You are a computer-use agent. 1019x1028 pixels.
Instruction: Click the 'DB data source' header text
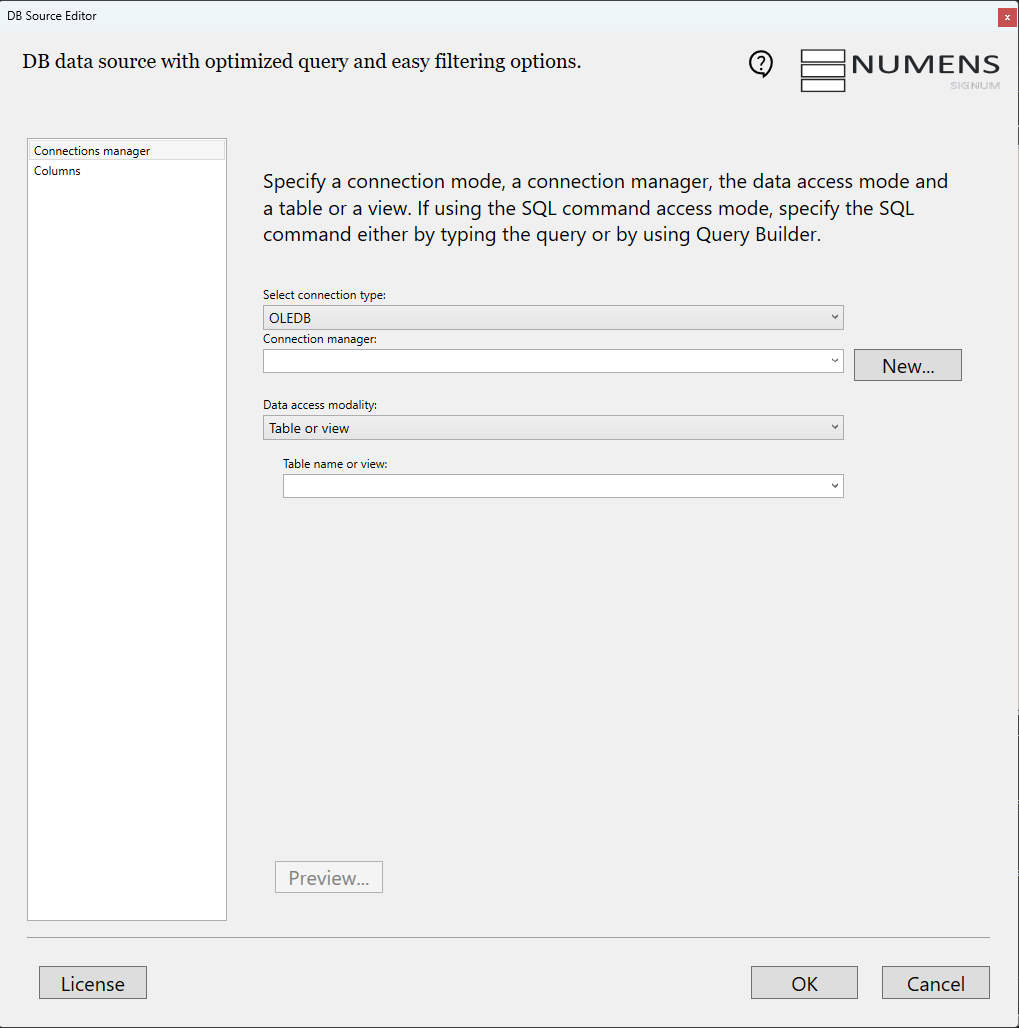pos(301,62)
